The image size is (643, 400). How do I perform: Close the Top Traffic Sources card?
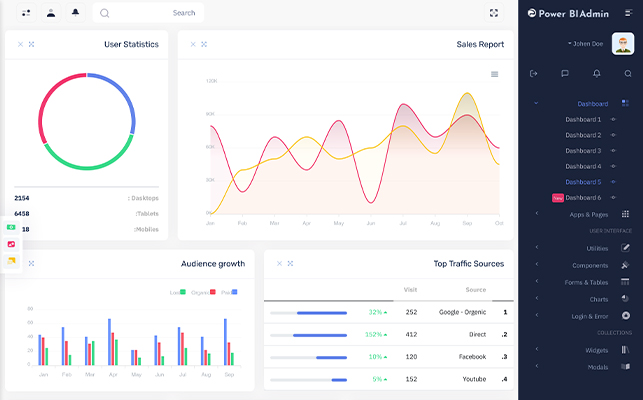[x=279, y=263]
